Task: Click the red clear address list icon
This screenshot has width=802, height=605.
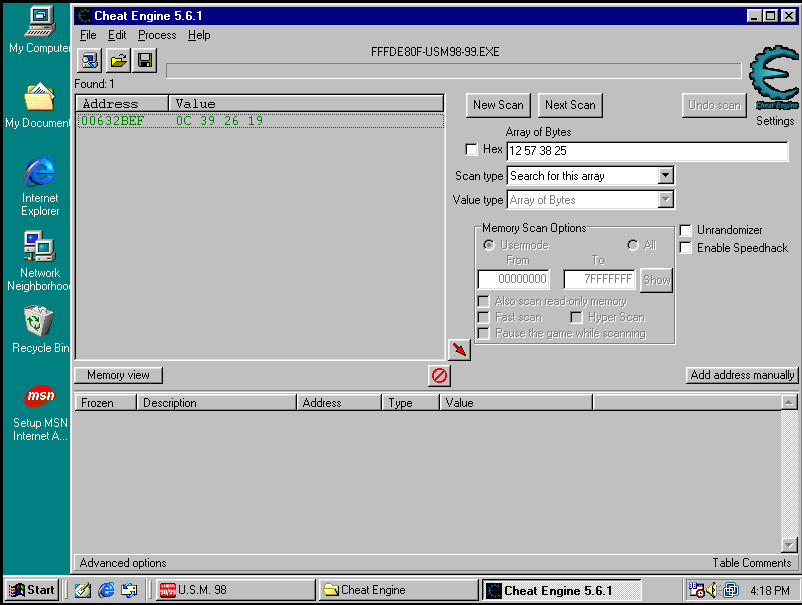Action: click(x=439, y=376)
